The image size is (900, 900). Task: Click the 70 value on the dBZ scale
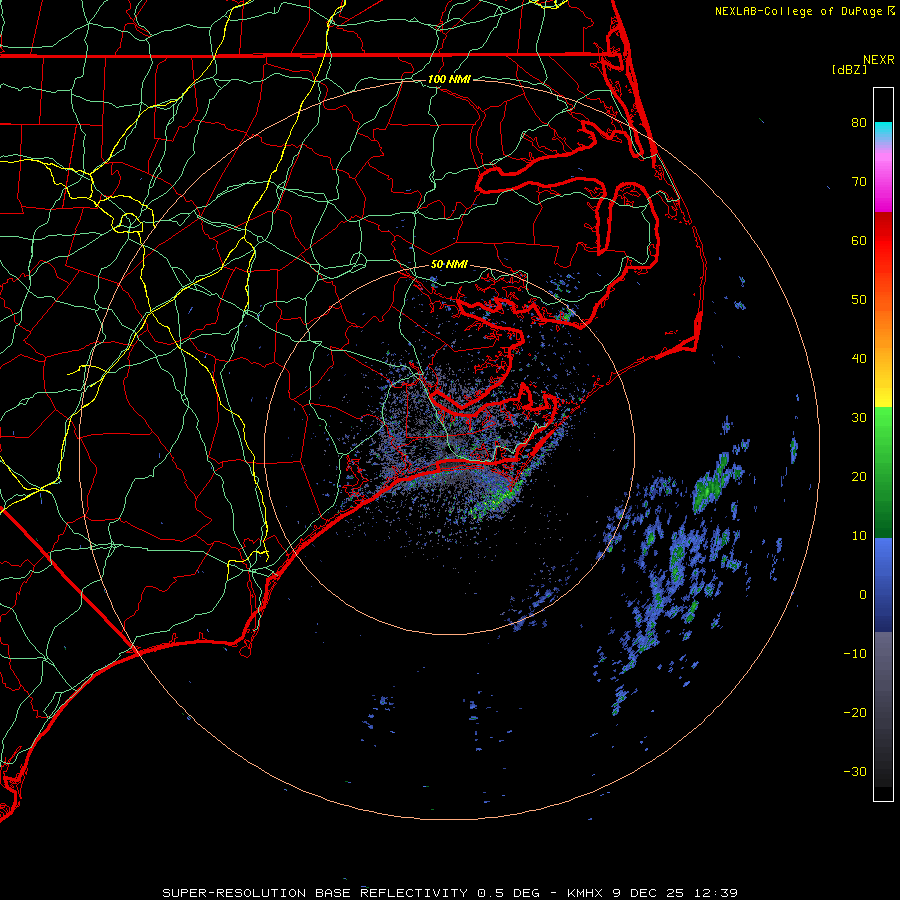click(859, 182)
